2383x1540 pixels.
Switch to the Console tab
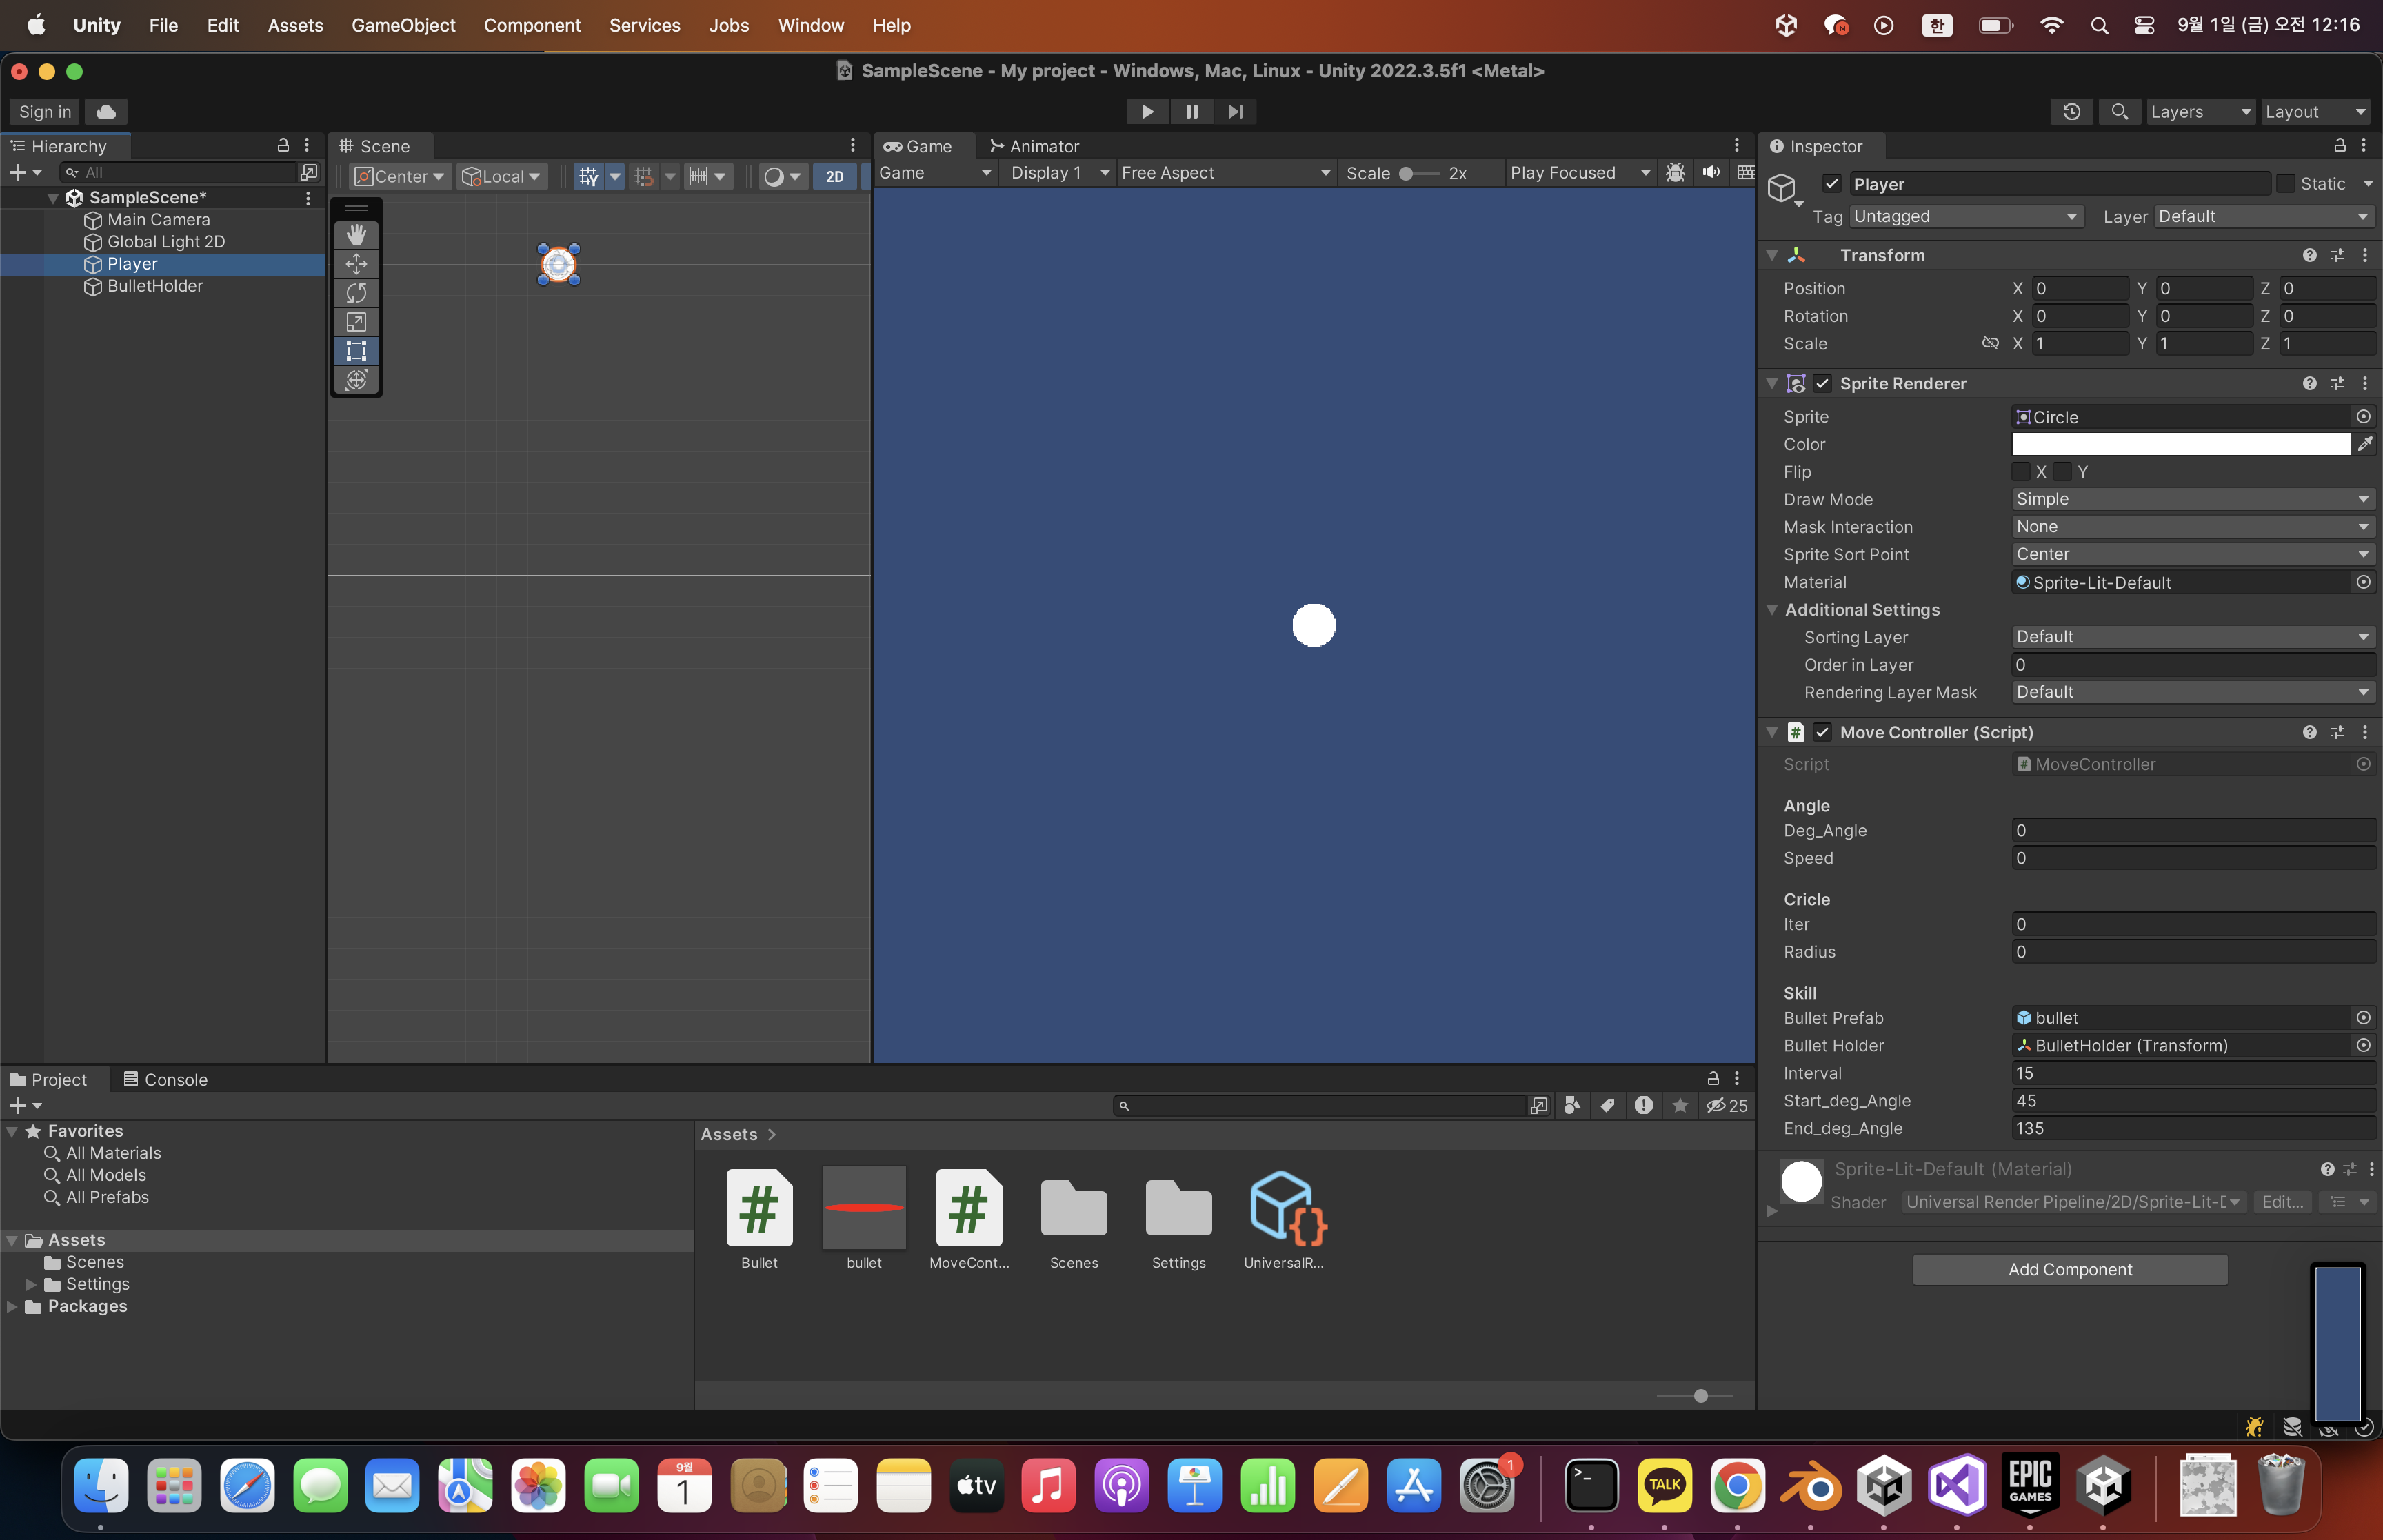(165, 1080)
